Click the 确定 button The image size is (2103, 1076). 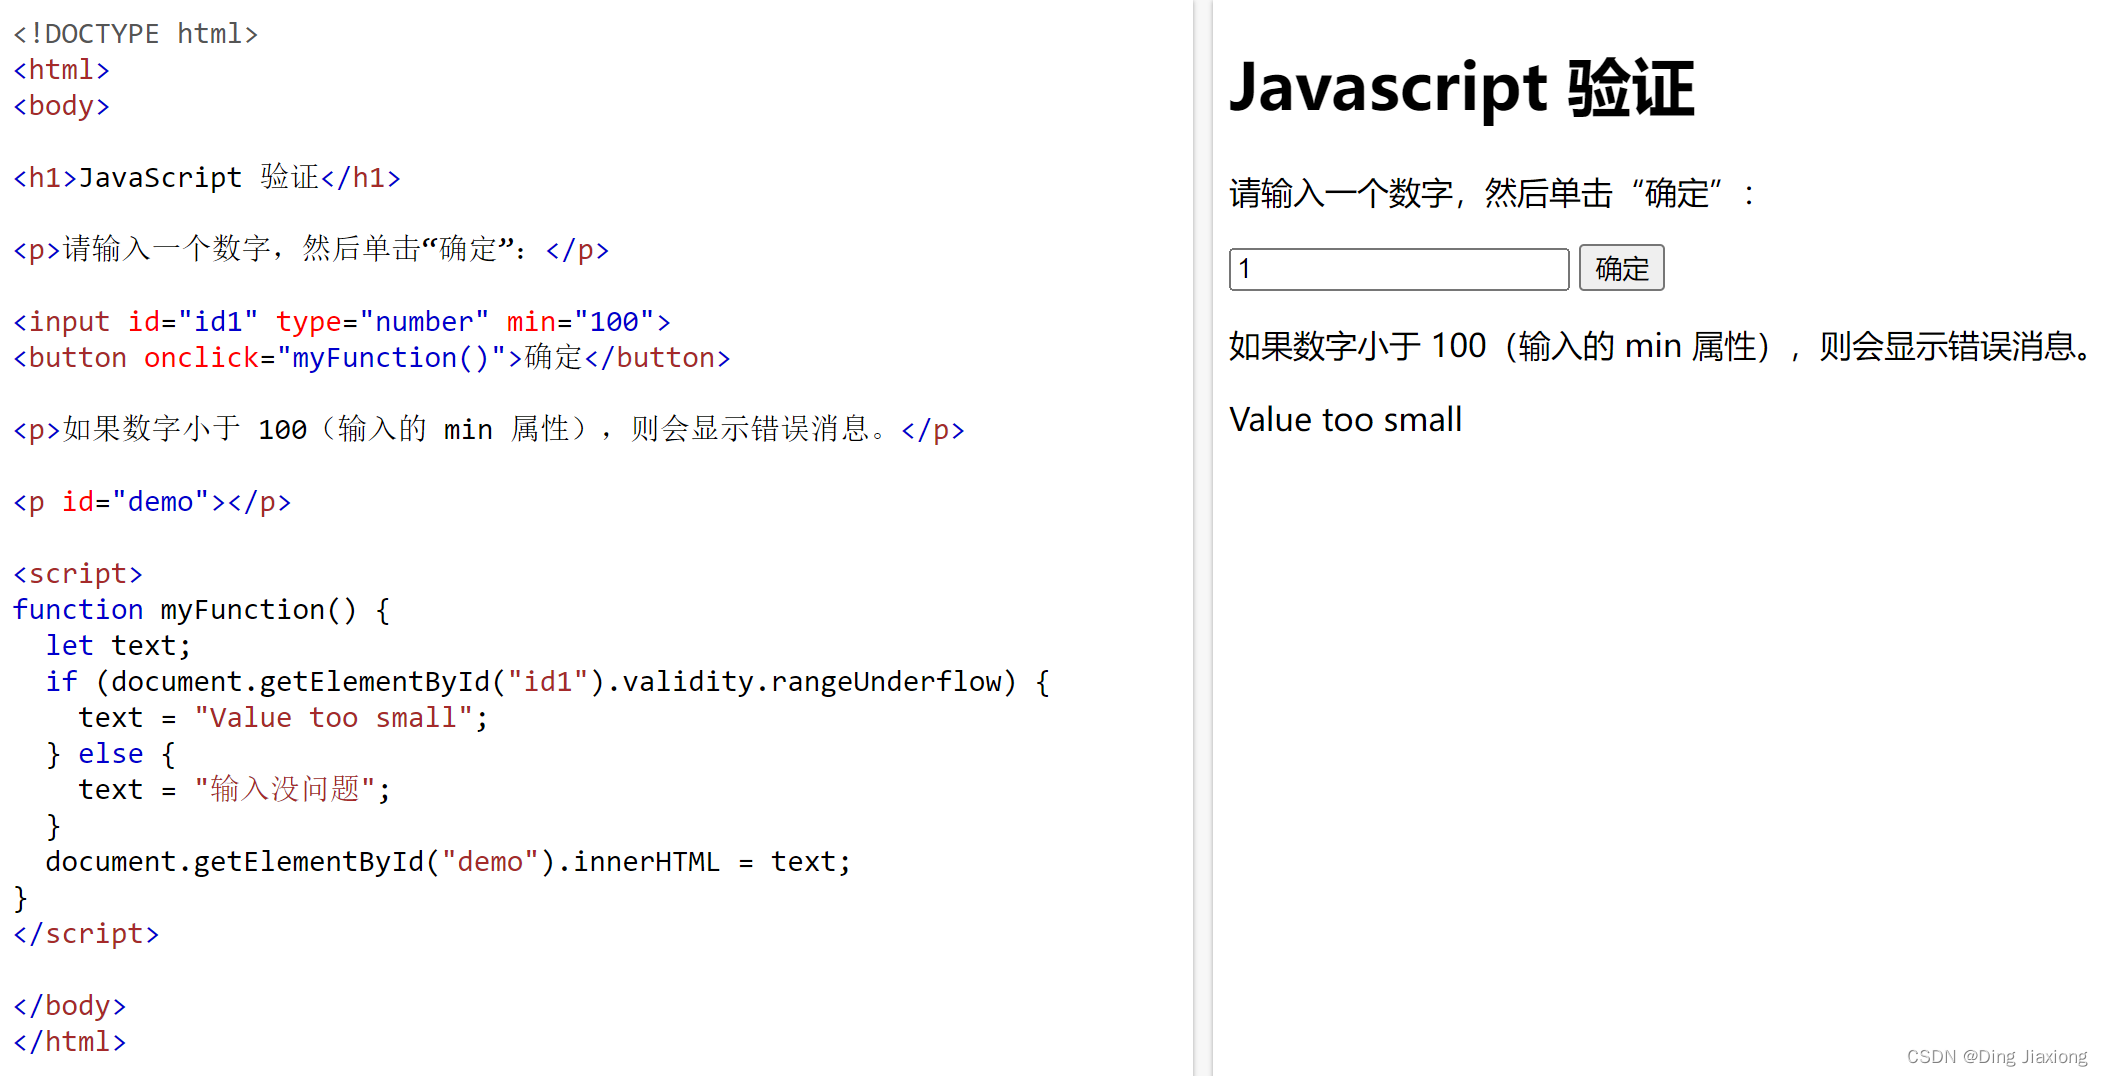coord(1621,268)
